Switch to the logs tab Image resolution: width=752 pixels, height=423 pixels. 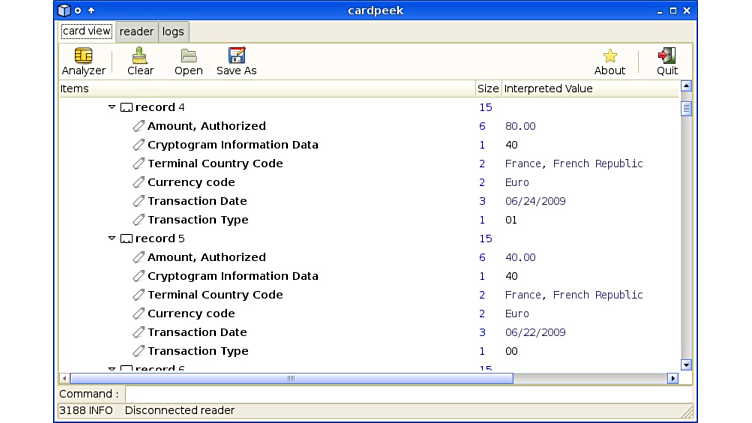pyautogui.click(x=173, y=32)
